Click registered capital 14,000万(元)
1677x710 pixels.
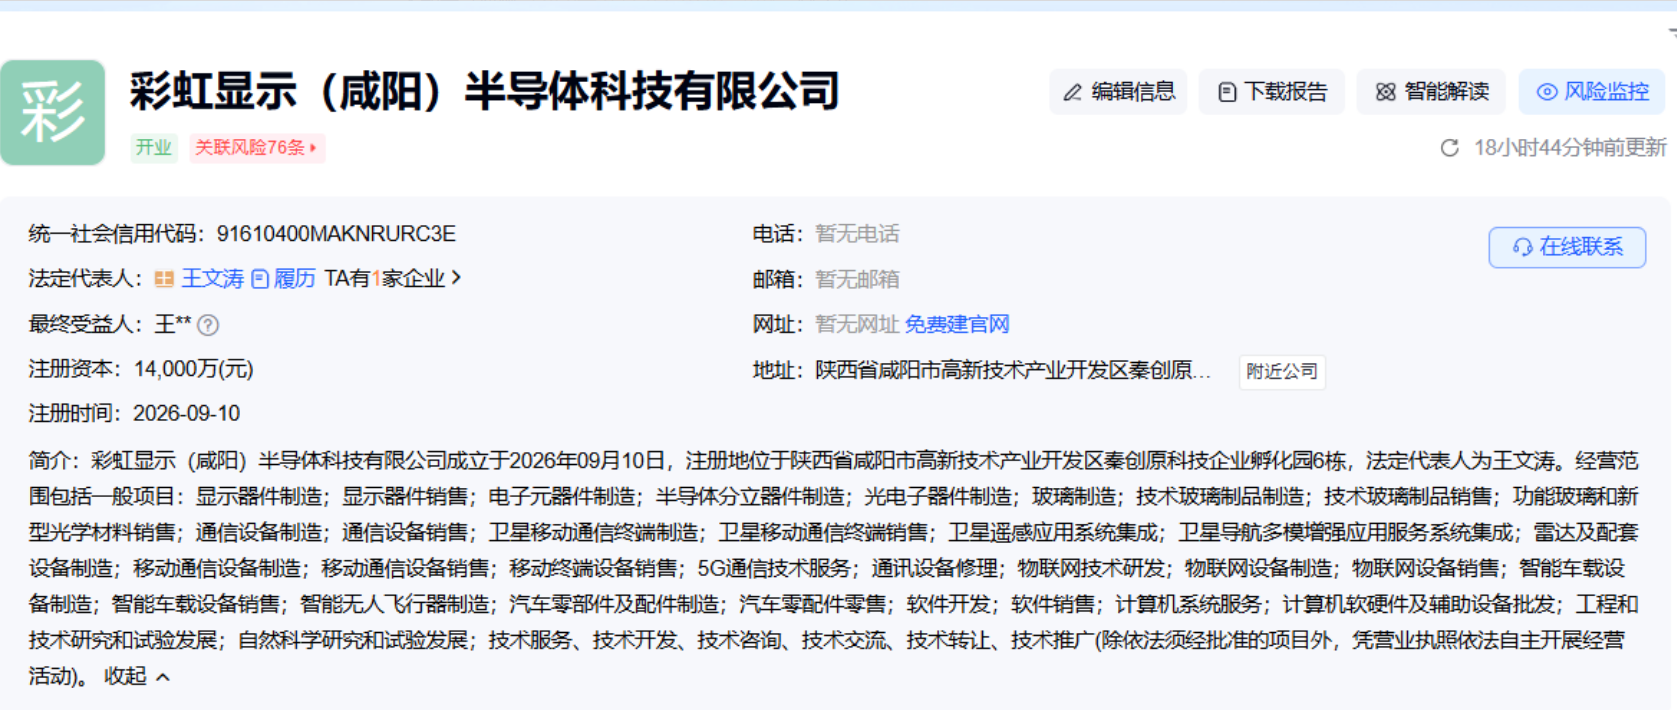point(193,369)
